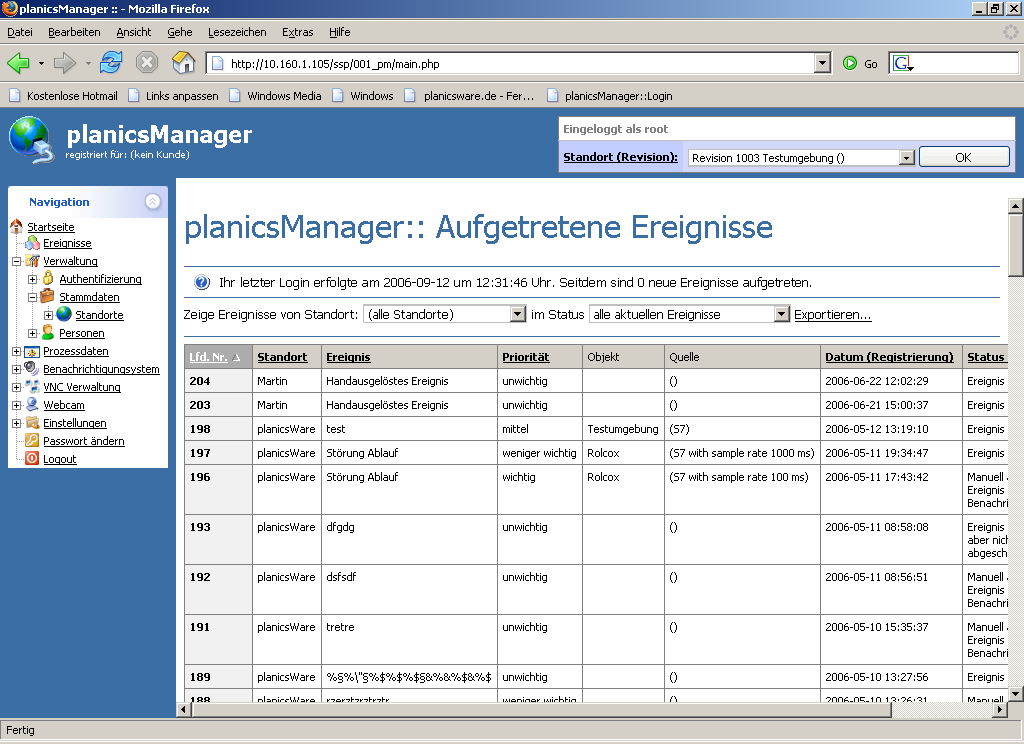Open the alle Standorte filter dropdown
The height and width of the screenshot is (744, 1024).
tap(517, 314)
